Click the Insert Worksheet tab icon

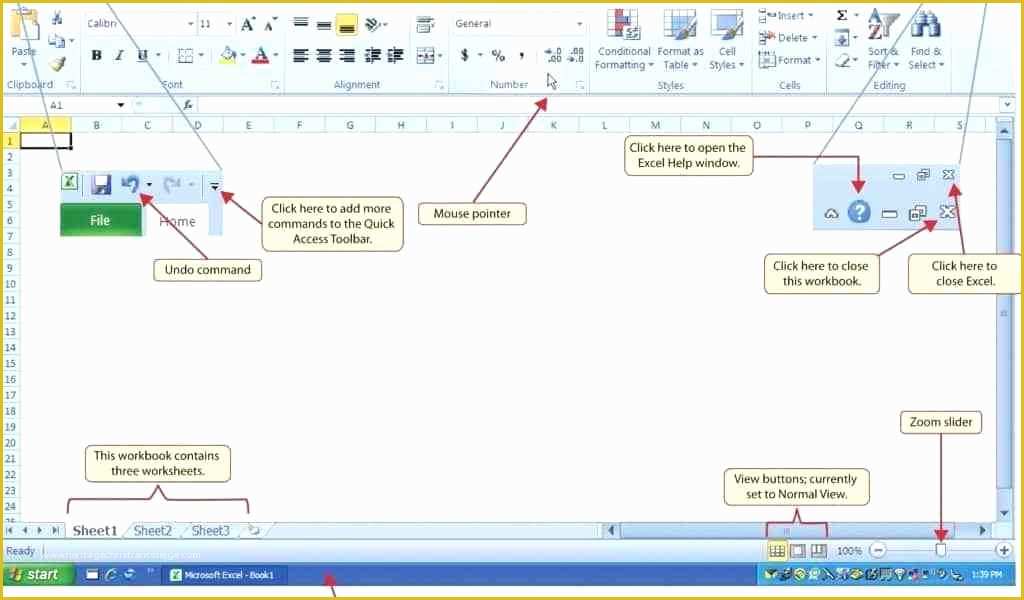(254, 531)
